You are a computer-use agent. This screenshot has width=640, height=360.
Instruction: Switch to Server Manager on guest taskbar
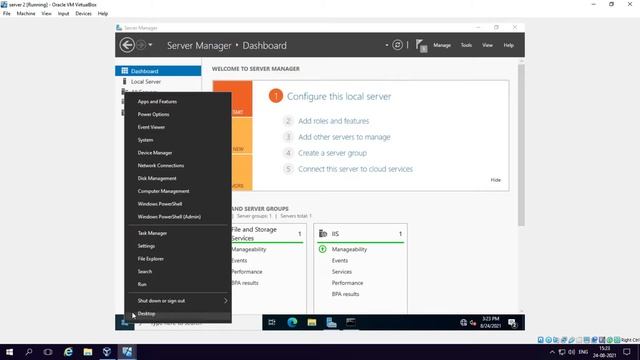coord(331,322)
